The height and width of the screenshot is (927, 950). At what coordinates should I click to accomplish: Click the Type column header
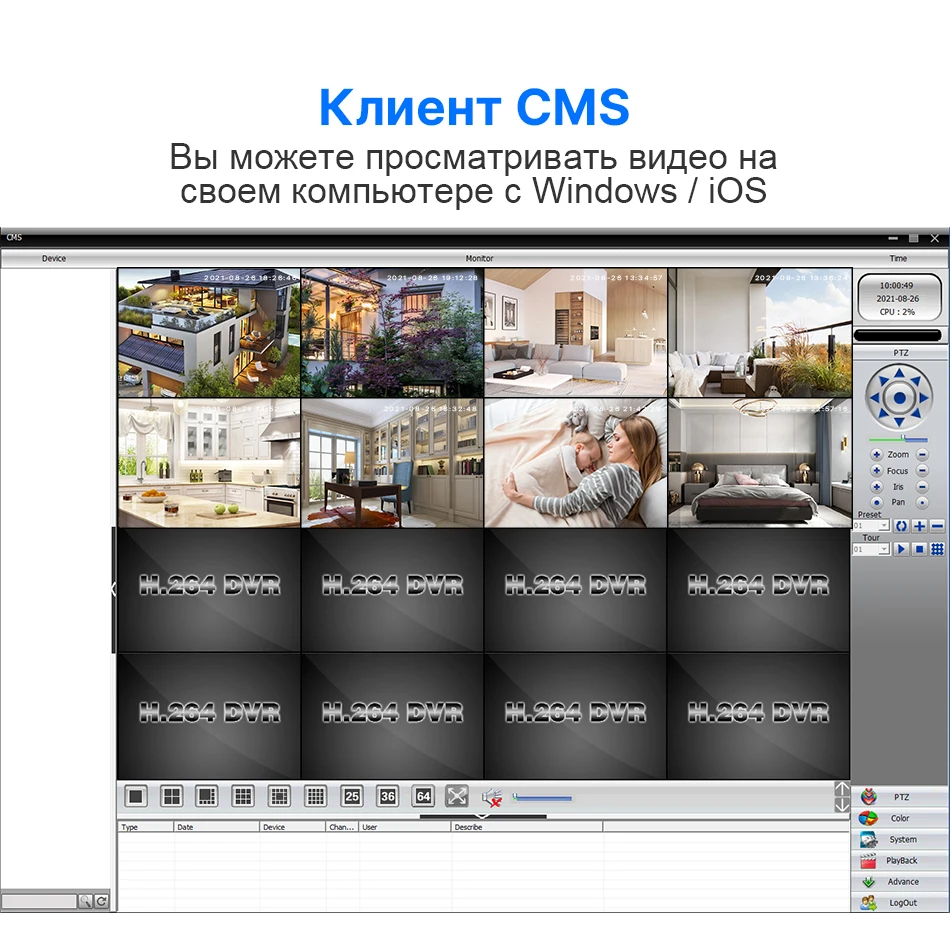click(x=145, y=826)
